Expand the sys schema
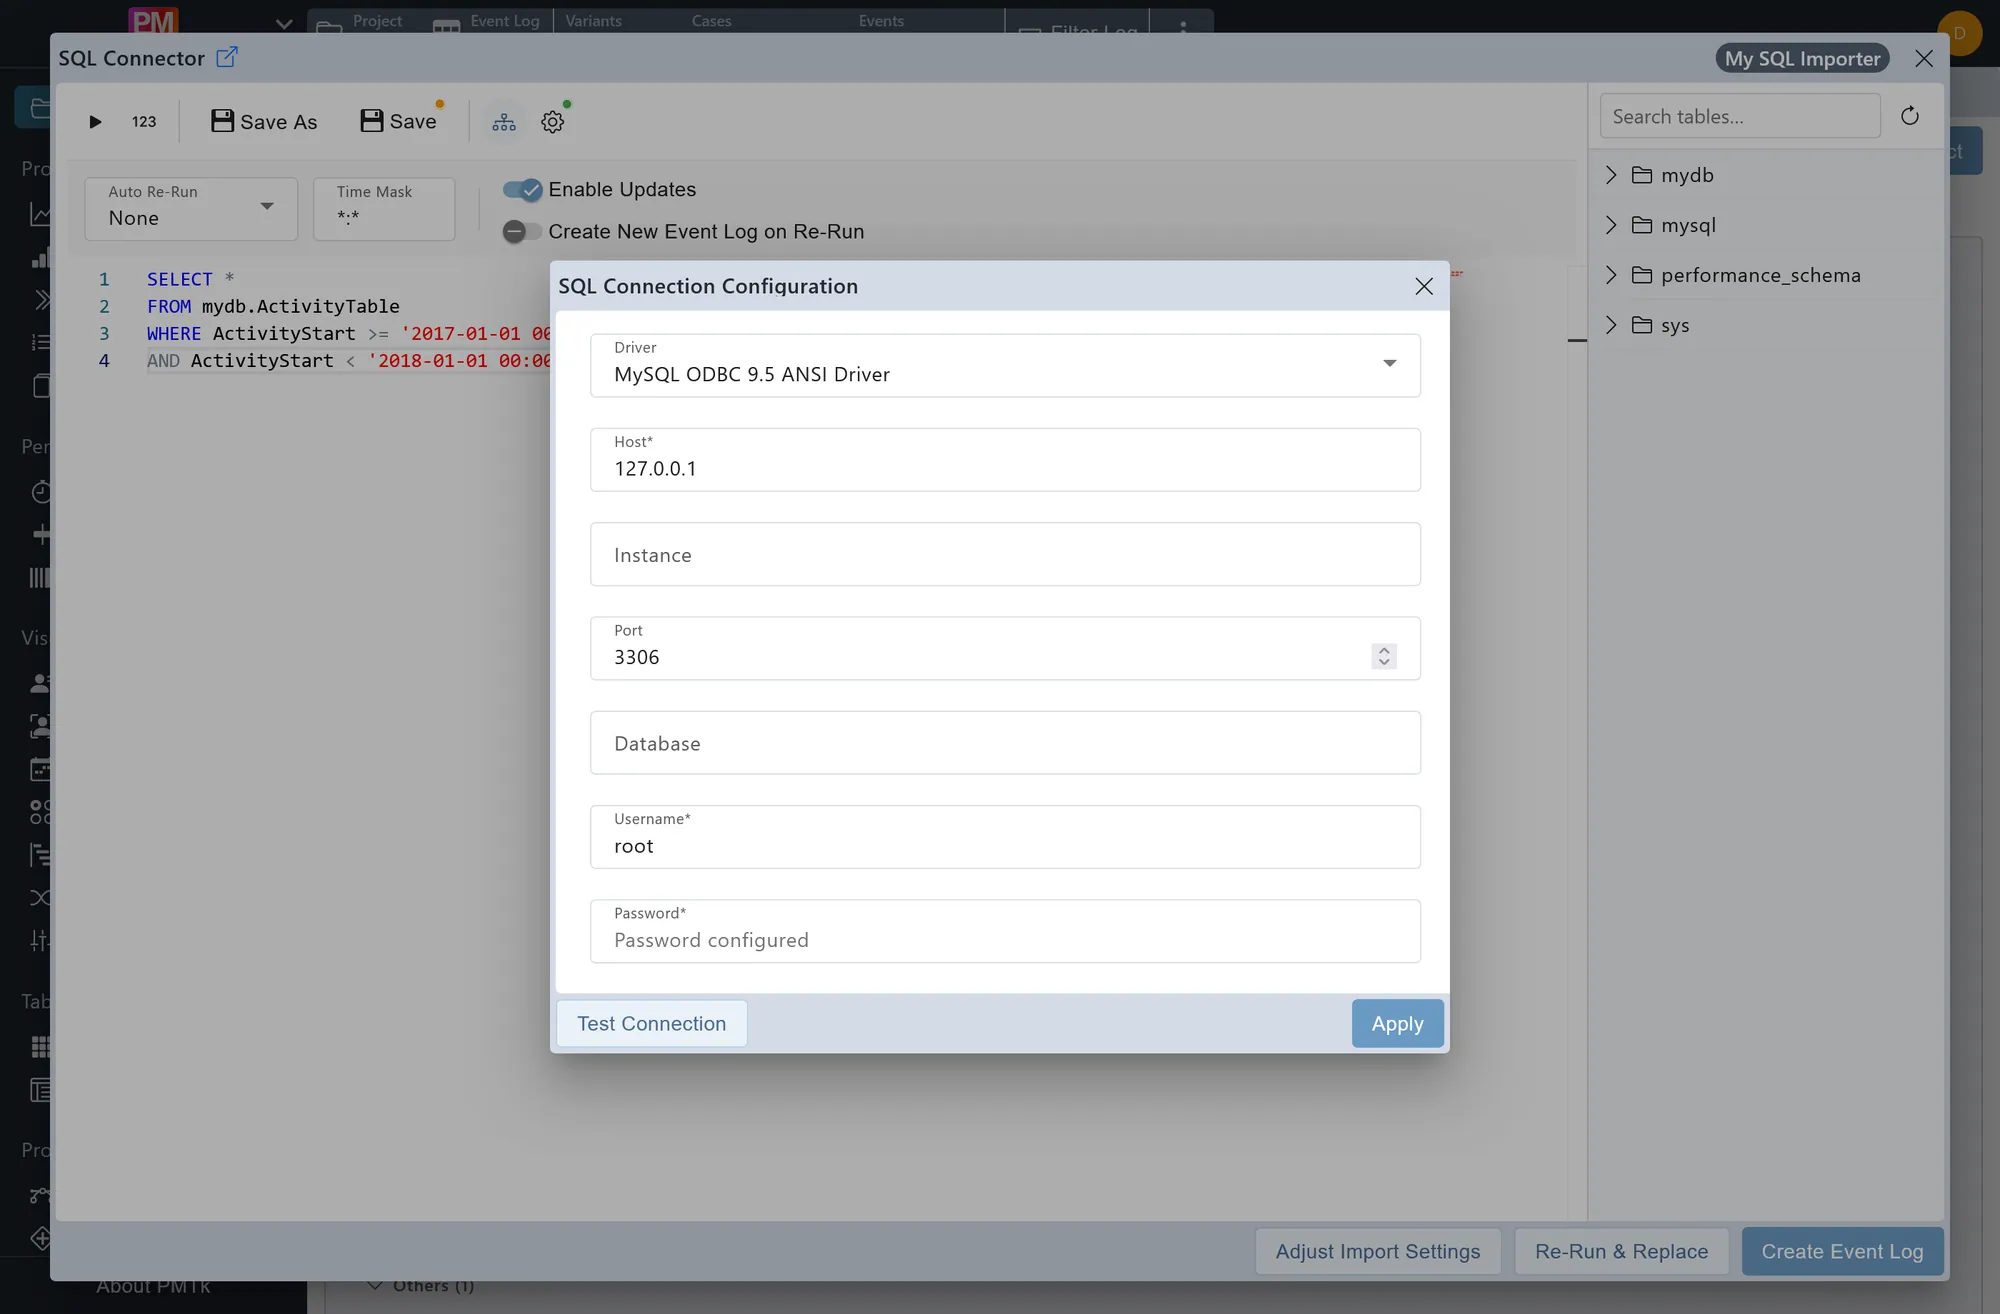Viewport: 2000px width, 1314px height. 1611,325
